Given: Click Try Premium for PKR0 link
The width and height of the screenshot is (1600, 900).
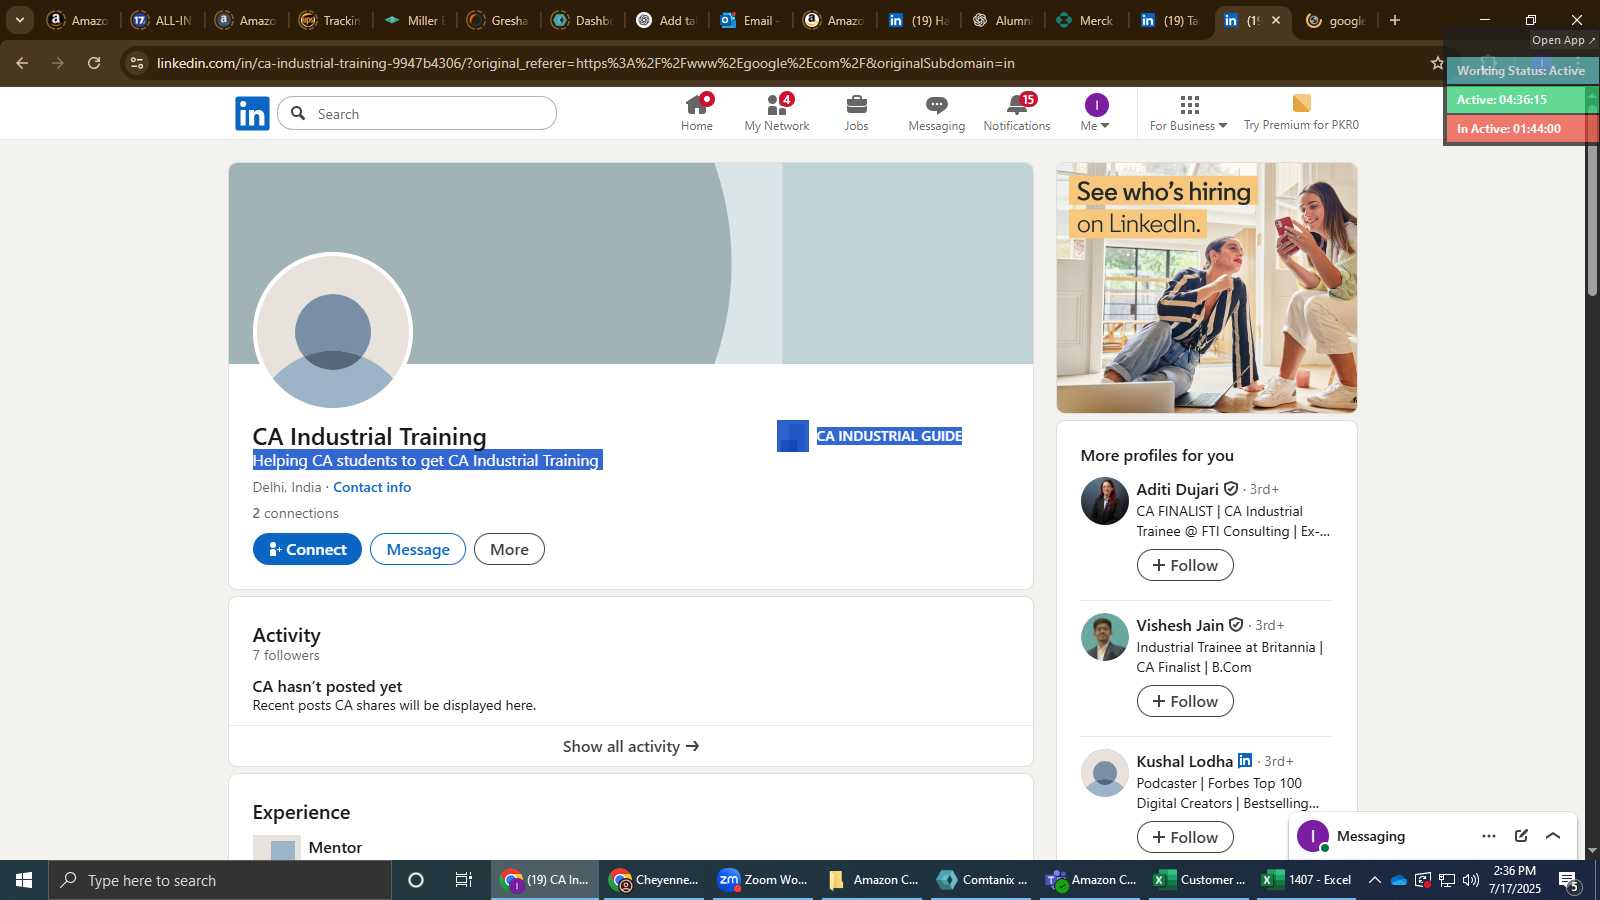Looking at the screenshot, I should tap(1301, 113).
